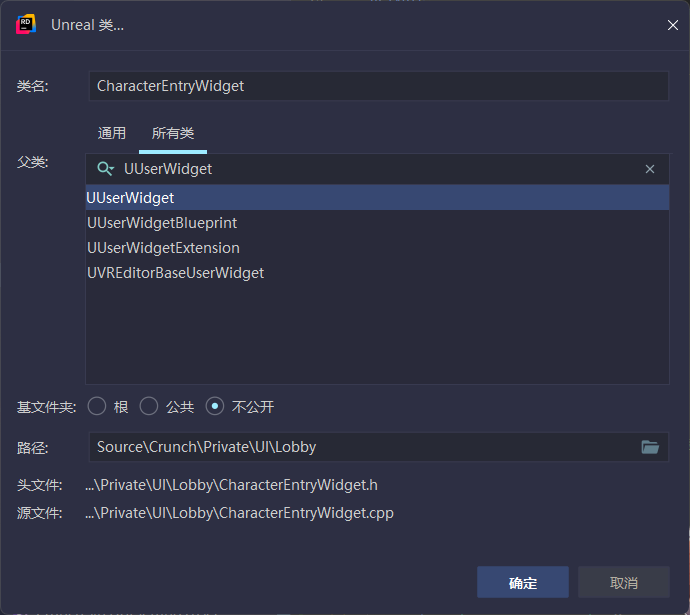The height and width of the screenshot is (615, 690).
Task: Click the 类名 label
Action: click(33, 86)
